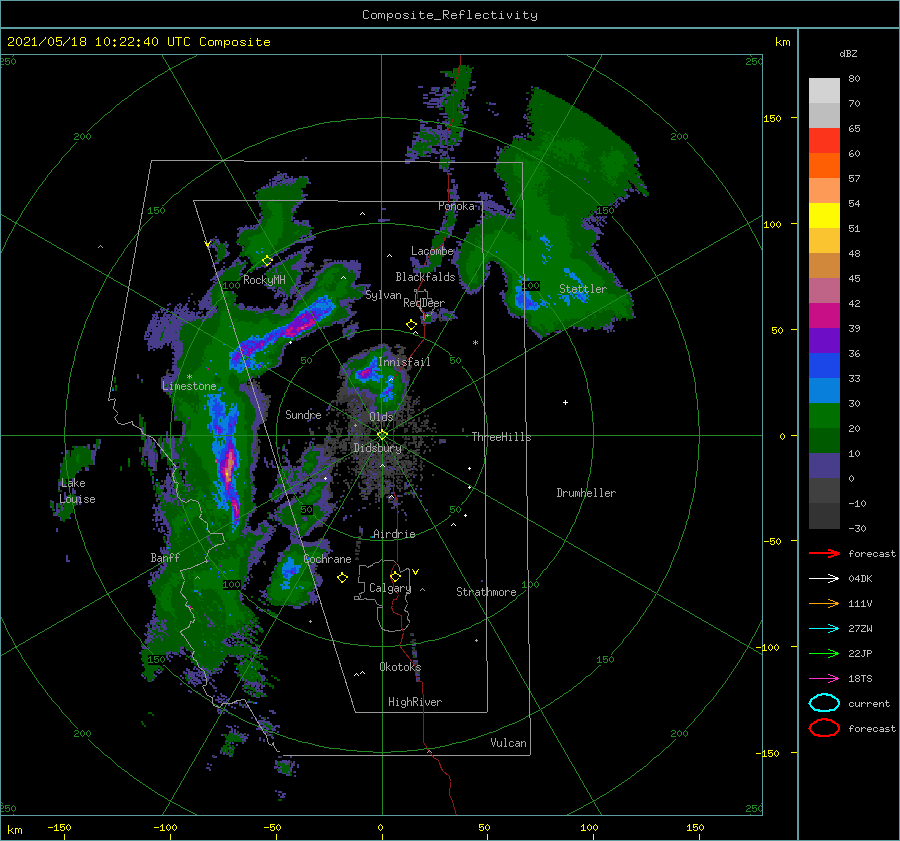Click the yellow diamond marker near RockyMH

click(x=267, y=261)
